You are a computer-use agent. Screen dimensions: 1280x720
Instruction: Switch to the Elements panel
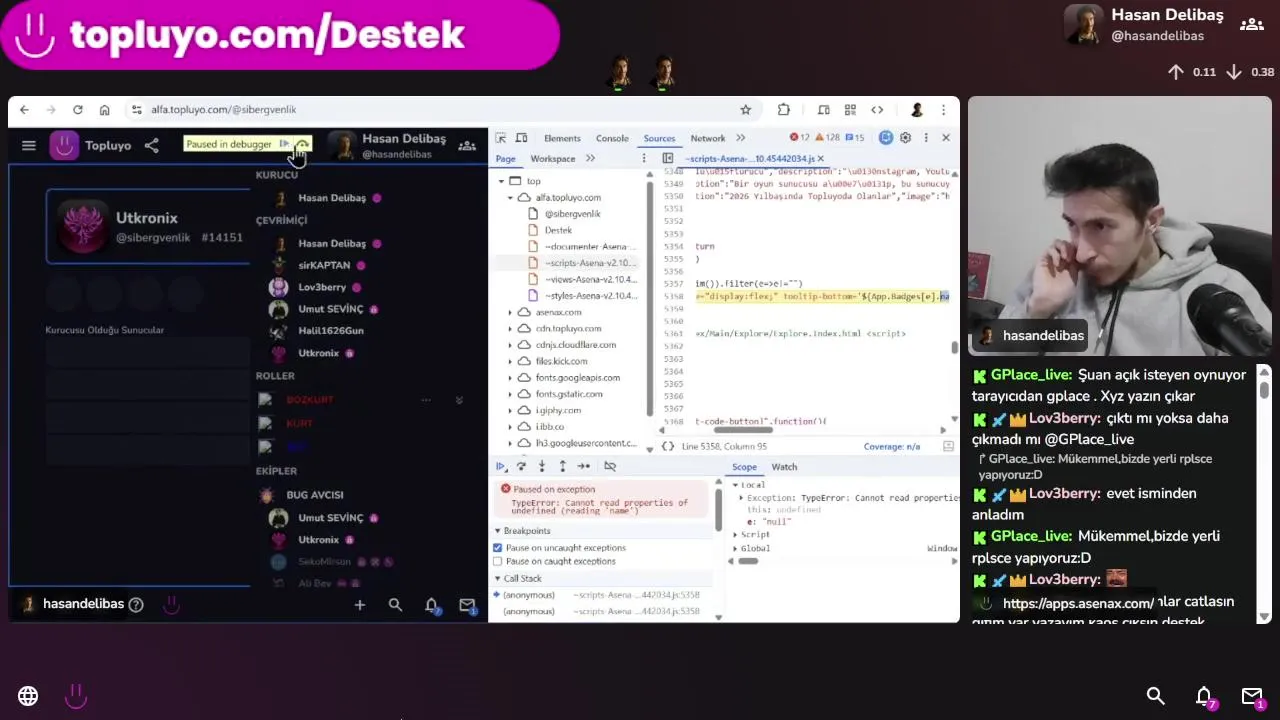(x=562, y=138)
